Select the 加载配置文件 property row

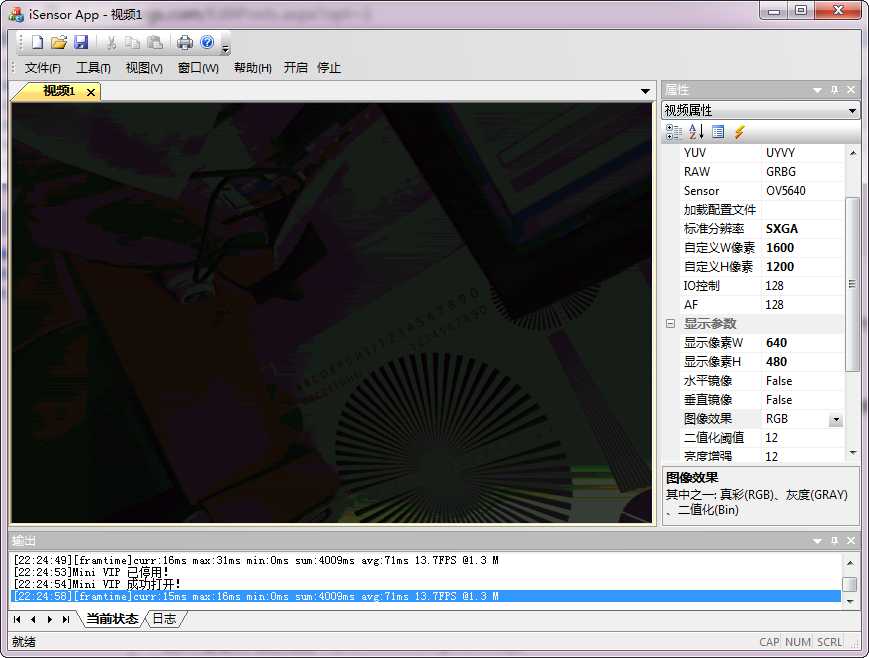coord(762,210)
